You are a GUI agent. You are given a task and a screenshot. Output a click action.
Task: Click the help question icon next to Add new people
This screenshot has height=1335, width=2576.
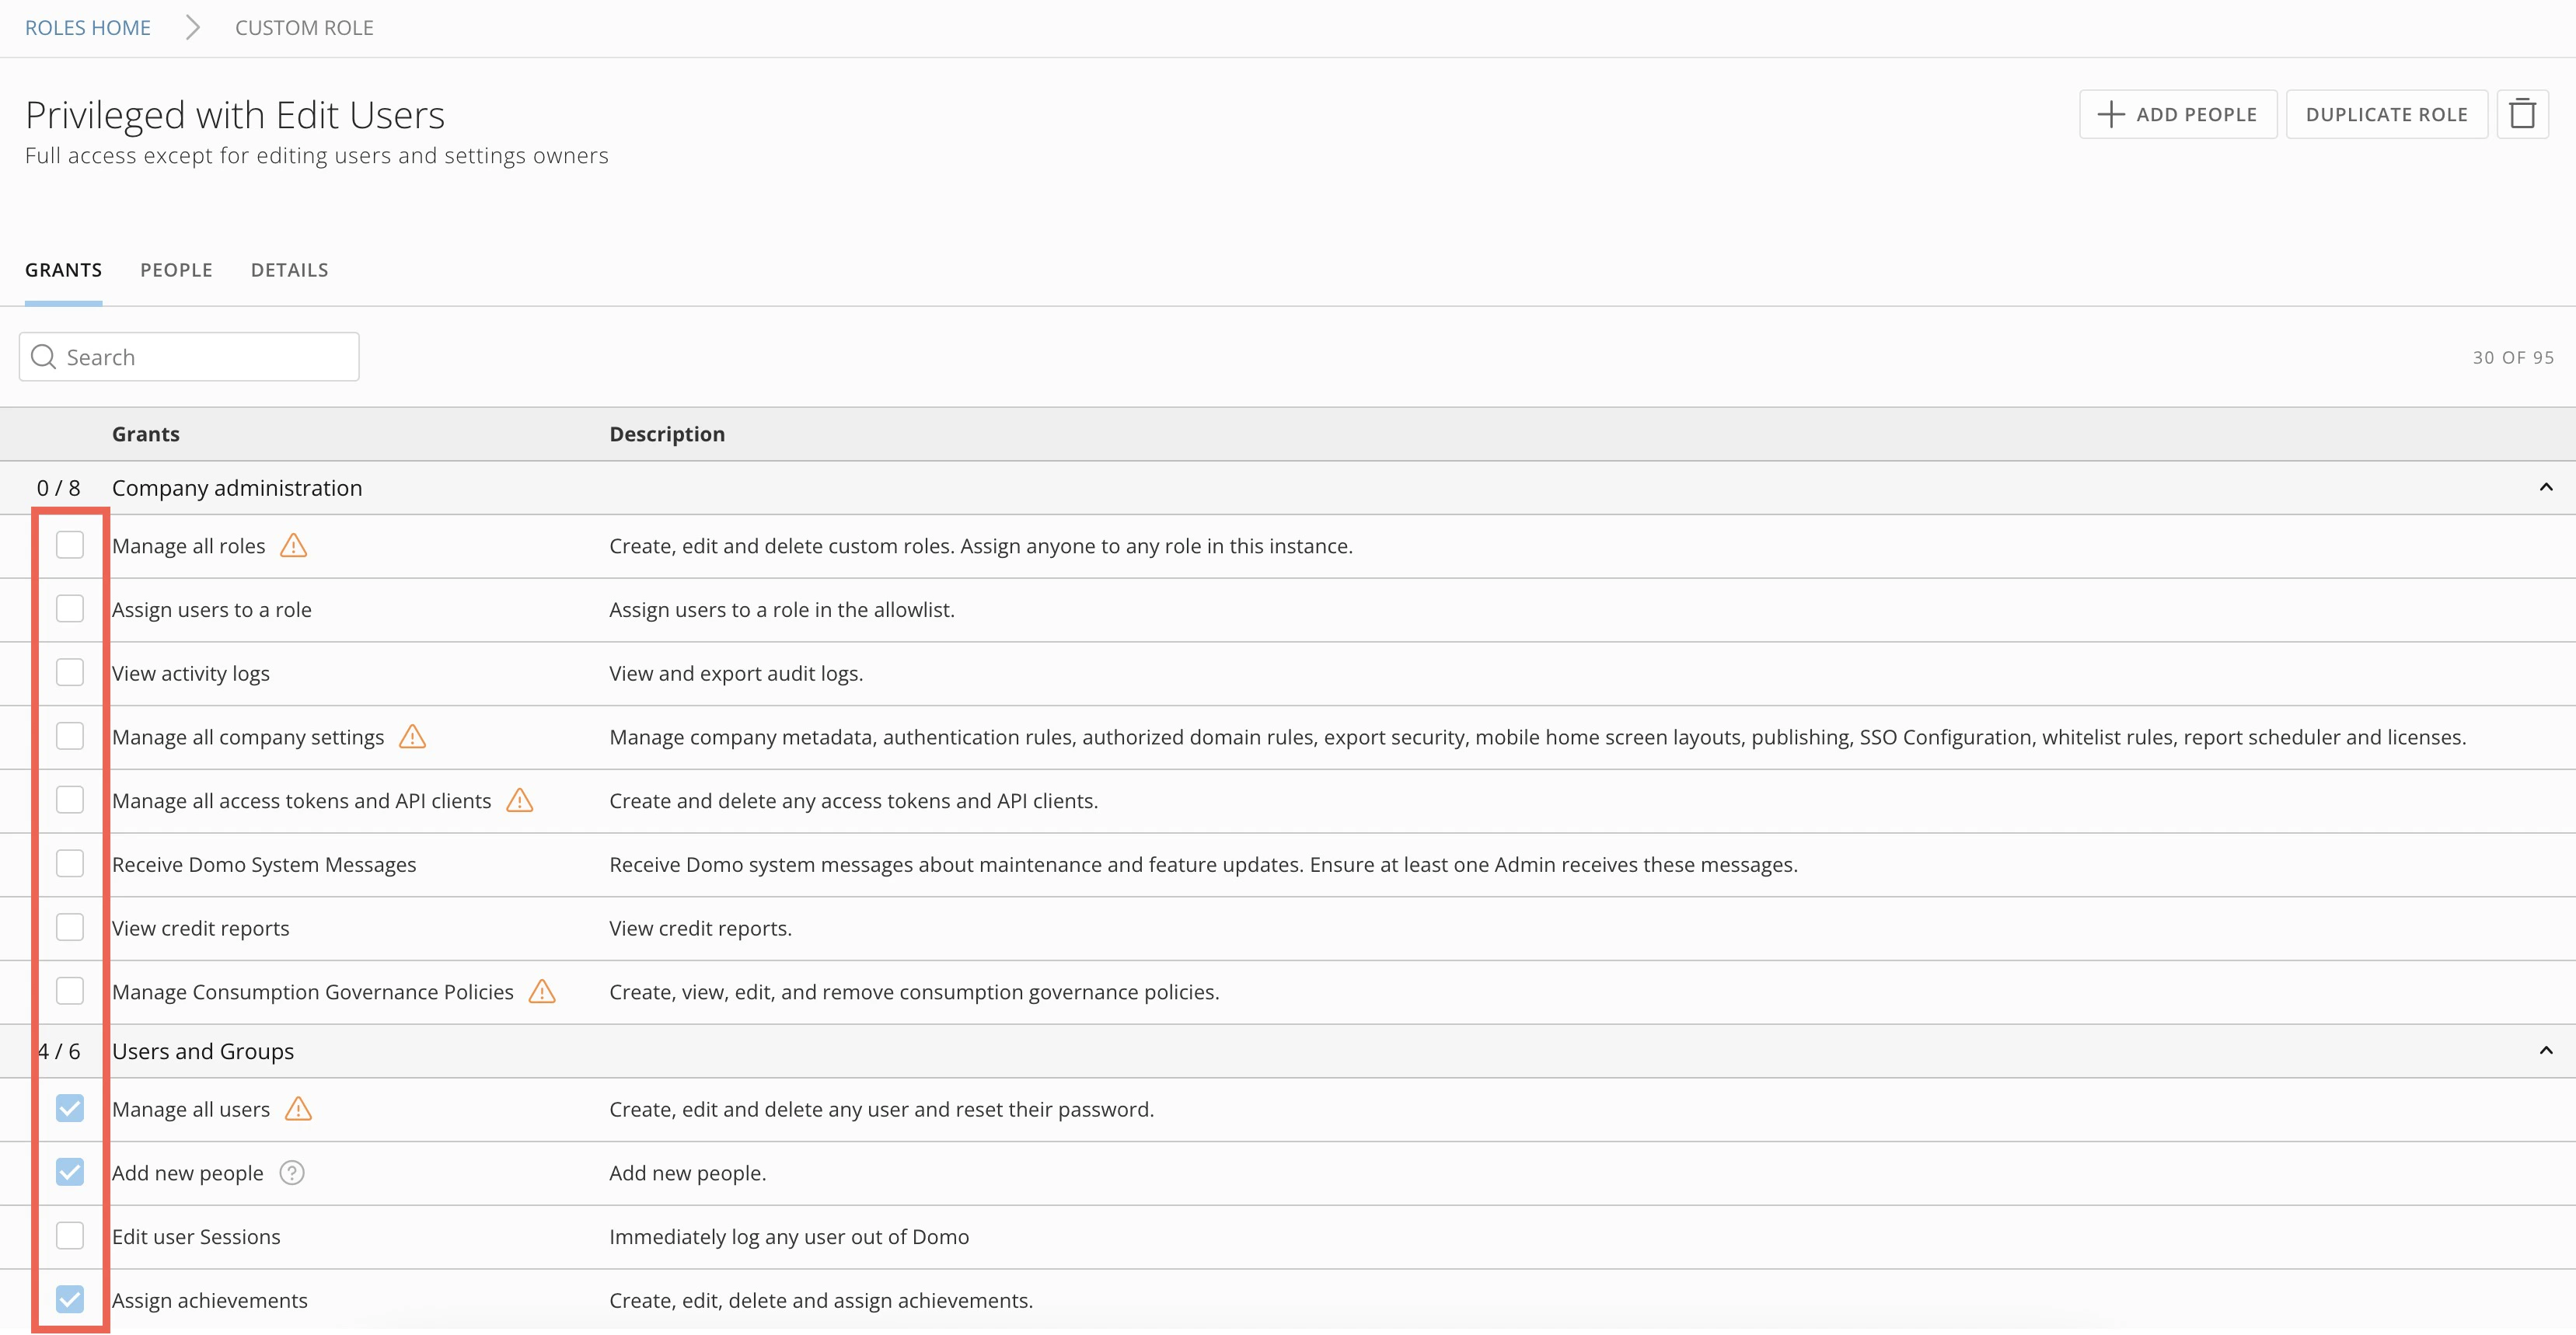coord(292,1173)
